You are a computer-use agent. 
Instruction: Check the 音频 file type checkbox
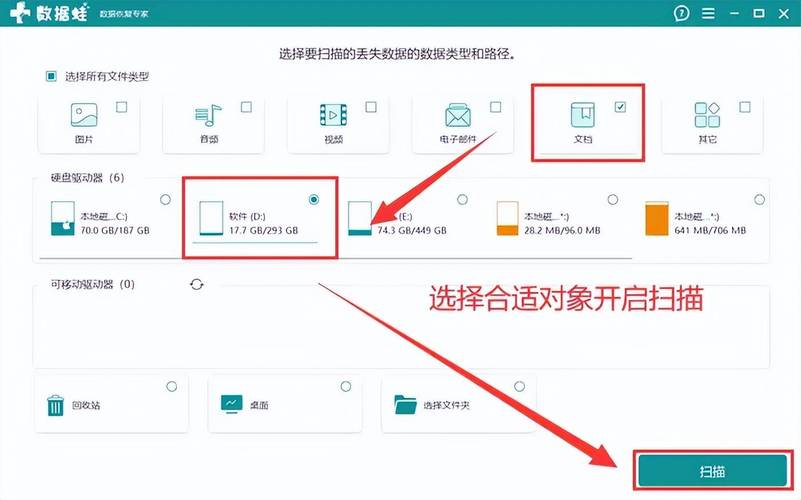click(x=246, y=107)
